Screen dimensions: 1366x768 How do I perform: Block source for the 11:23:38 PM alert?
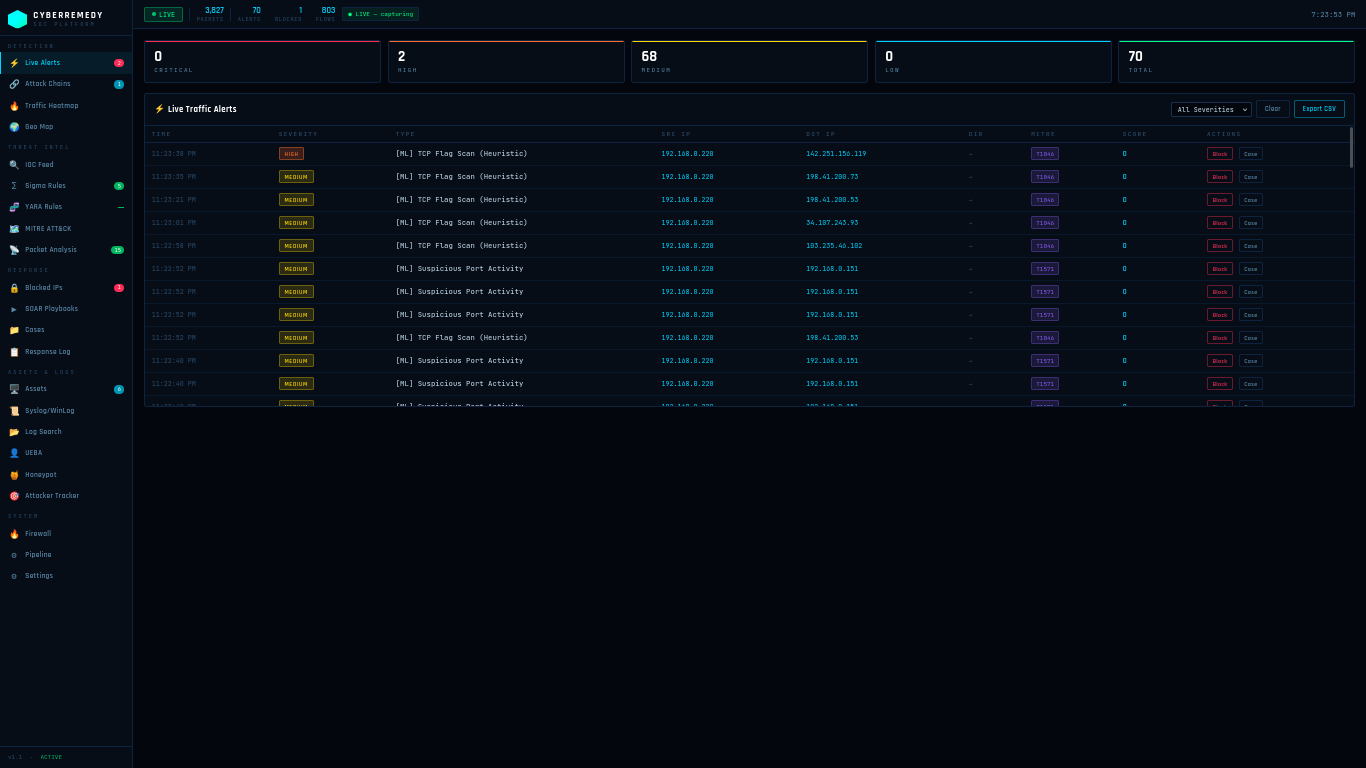pos(1220,154)
